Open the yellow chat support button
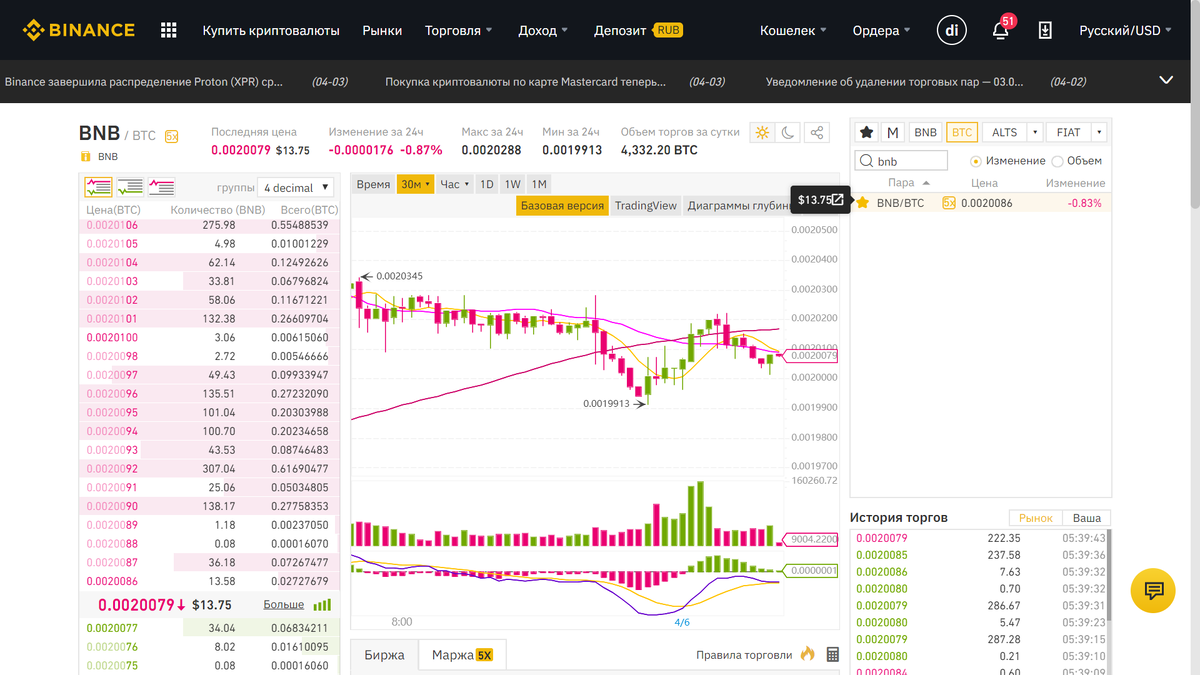The image size is (1200, 675). (1153, 590)
